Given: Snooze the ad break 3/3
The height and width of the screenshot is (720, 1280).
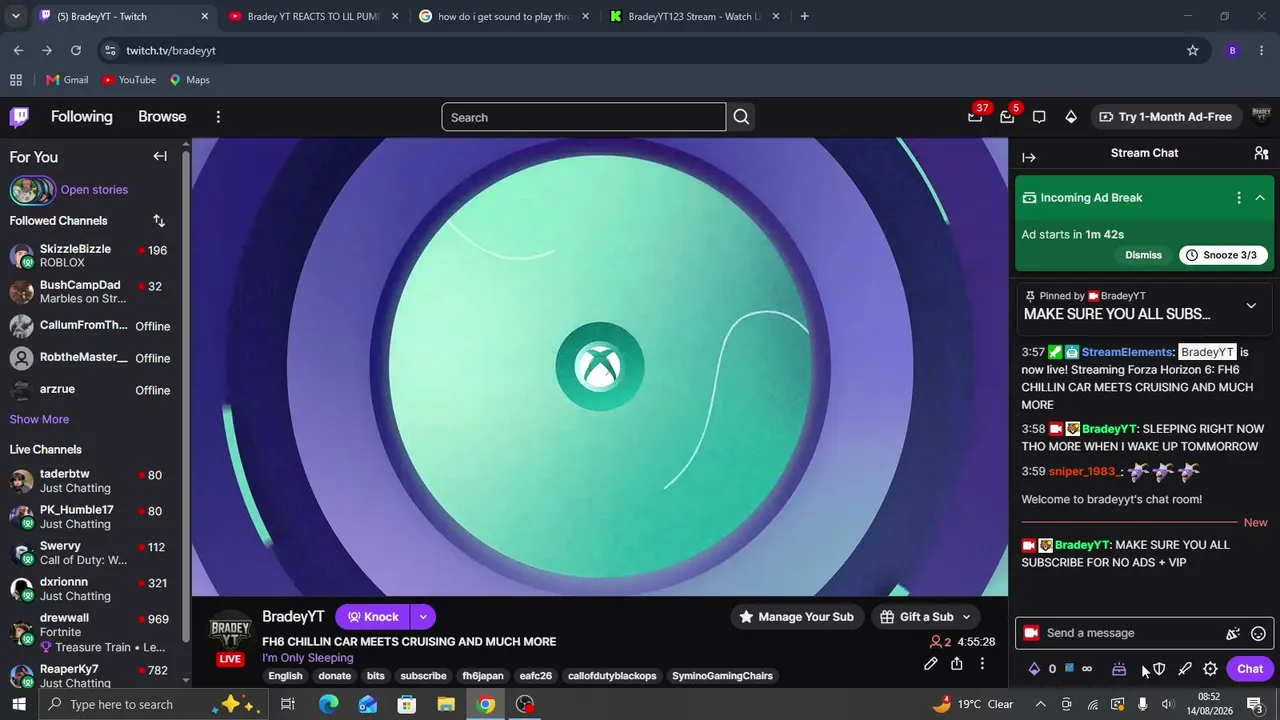Looking at the screenshot, I should (x=1224, y=255).
